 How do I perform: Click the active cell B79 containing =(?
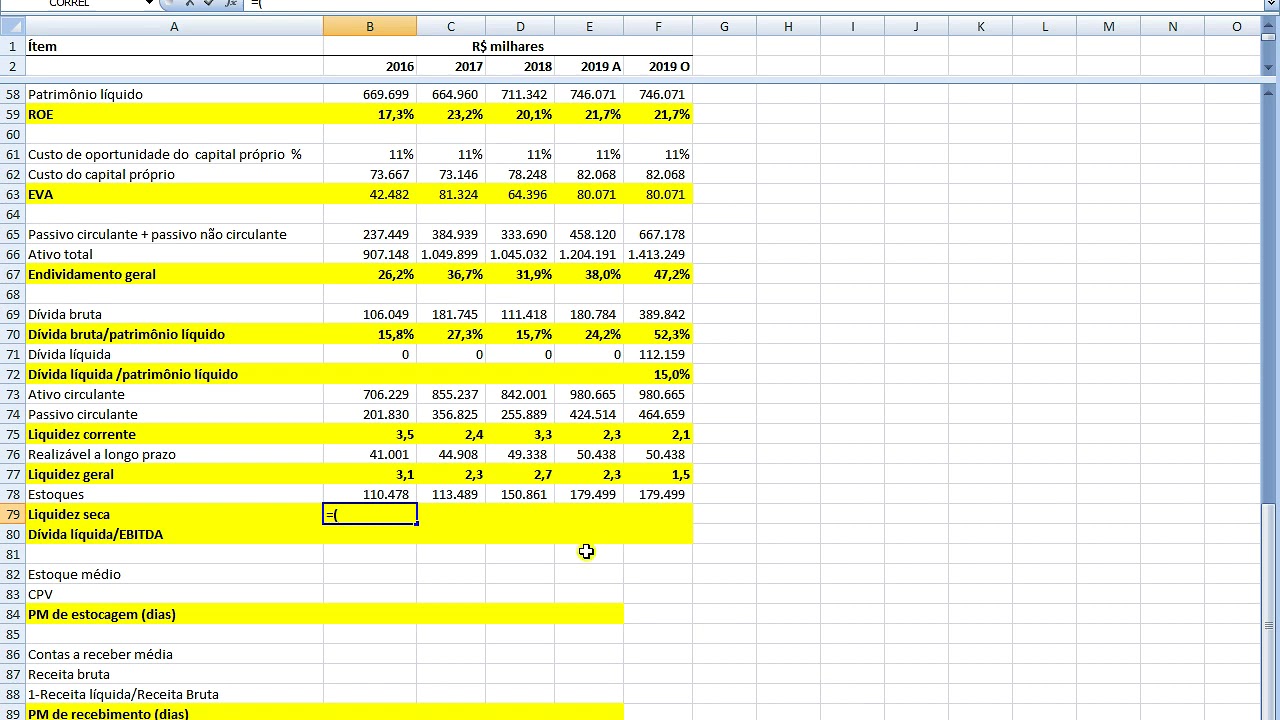tap(370, 514)
